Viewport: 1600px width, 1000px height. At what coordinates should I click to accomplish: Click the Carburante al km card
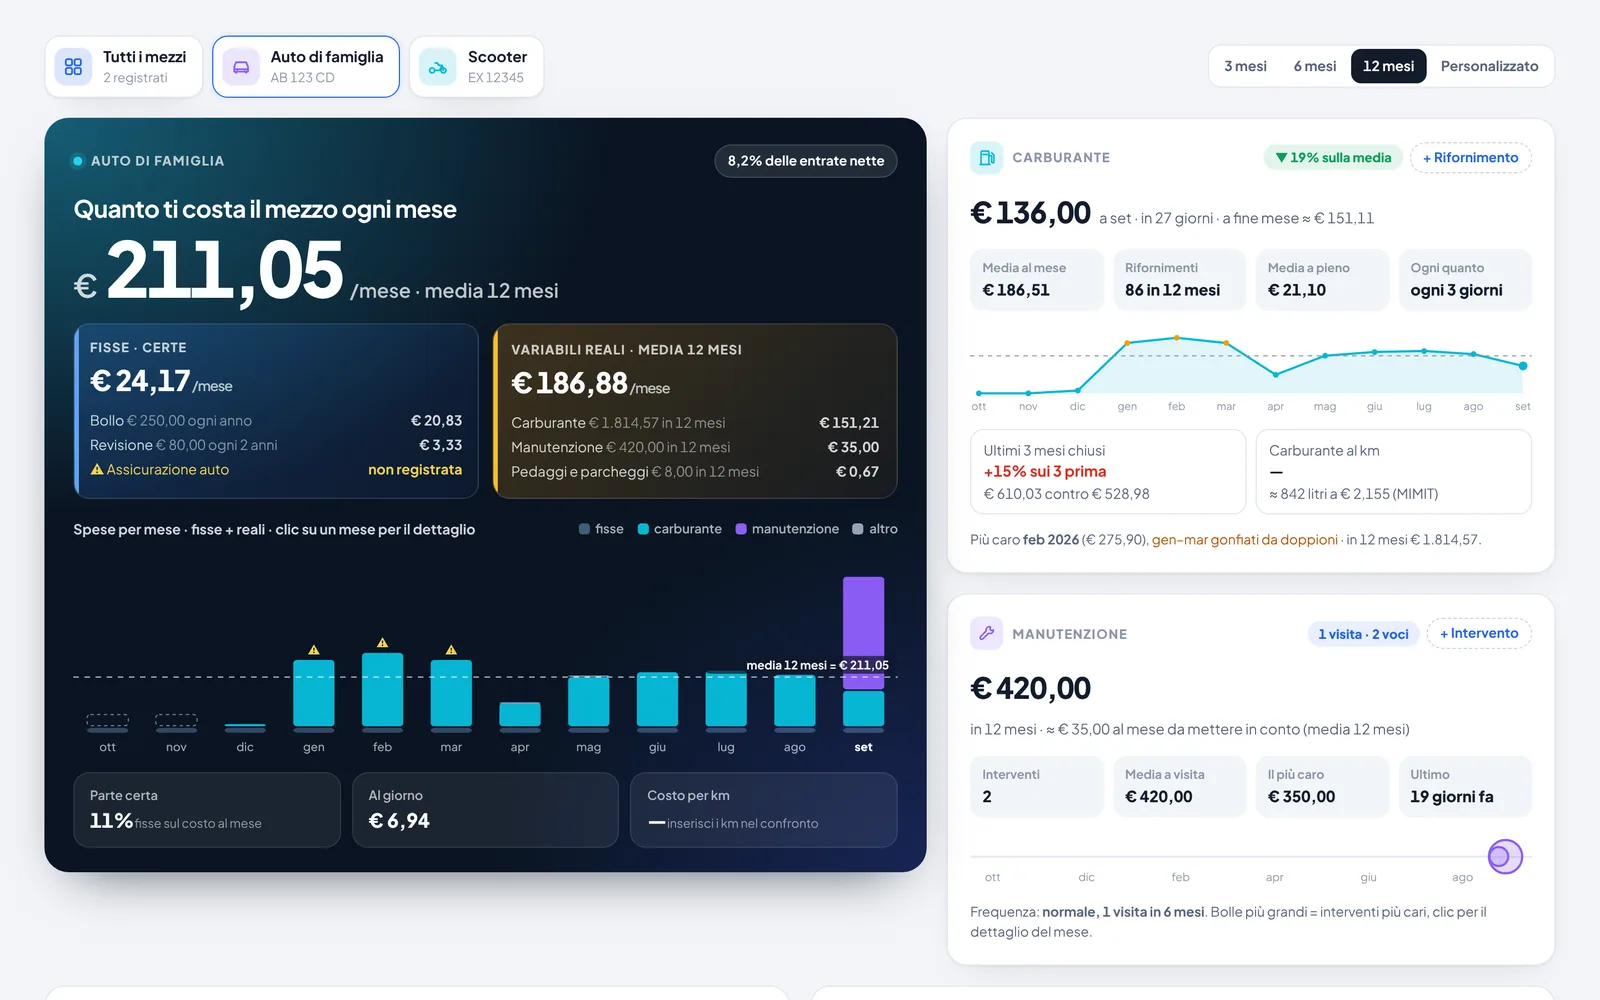1394,472
